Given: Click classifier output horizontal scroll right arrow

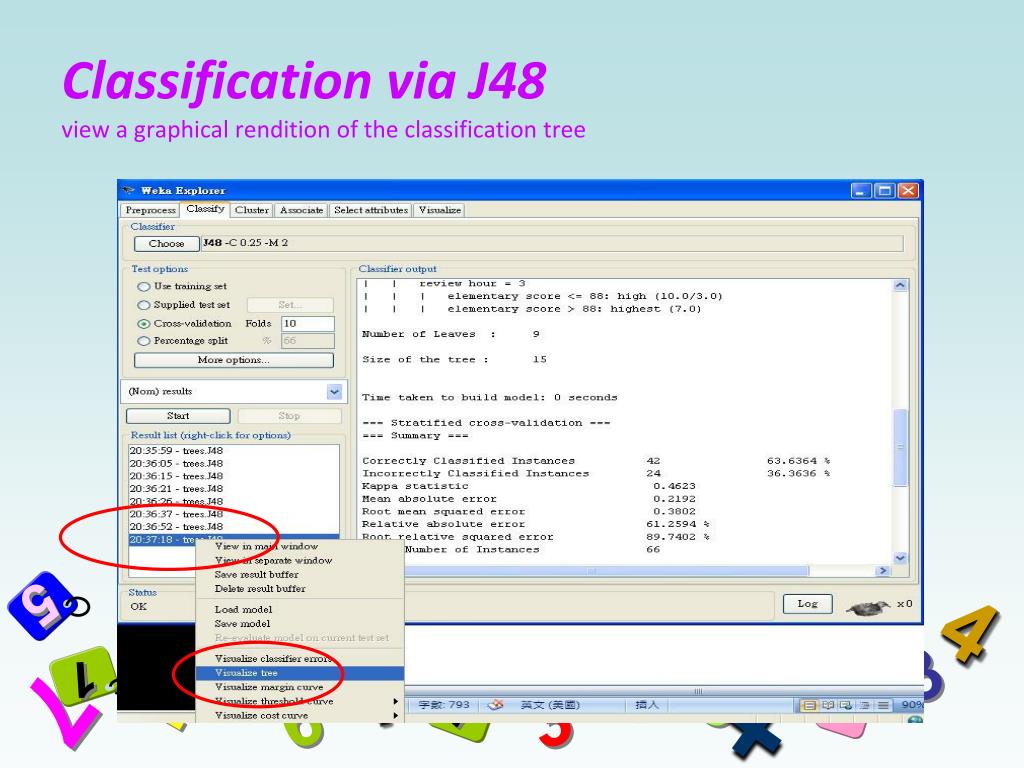Looking at the screenshot, I should pyautogui.click(x=882, y=571).
